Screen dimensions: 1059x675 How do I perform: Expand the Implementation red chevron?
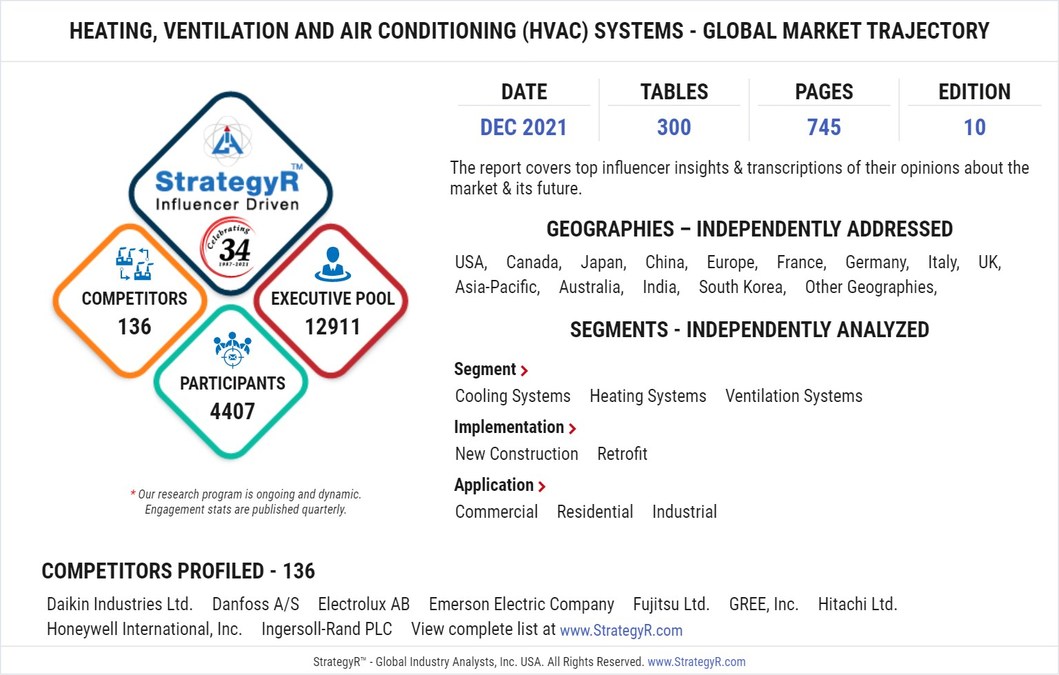(x=572, y=428)
